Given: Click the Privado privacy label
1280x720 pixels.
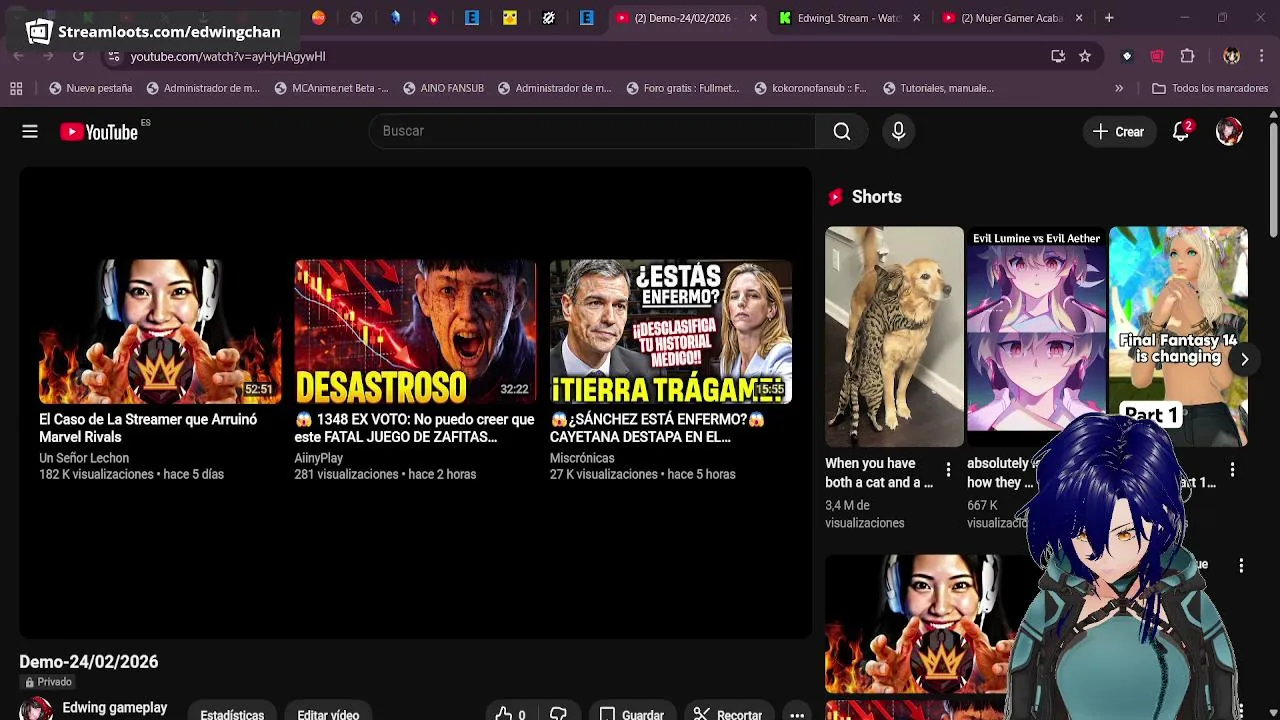Looking at the screenshot, I should pyautogui.click(x=48, y=682).
